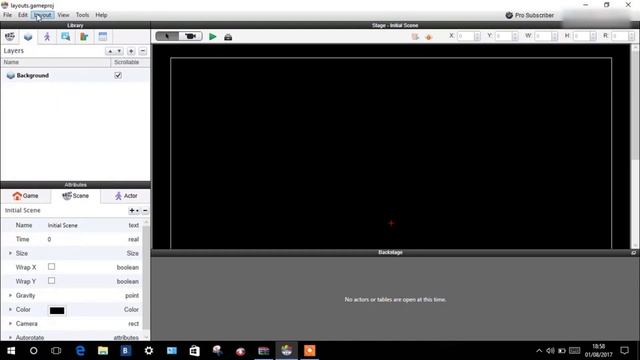Open the Tables library tab icon
Screen dimensions: 640x360
point(103,37)
